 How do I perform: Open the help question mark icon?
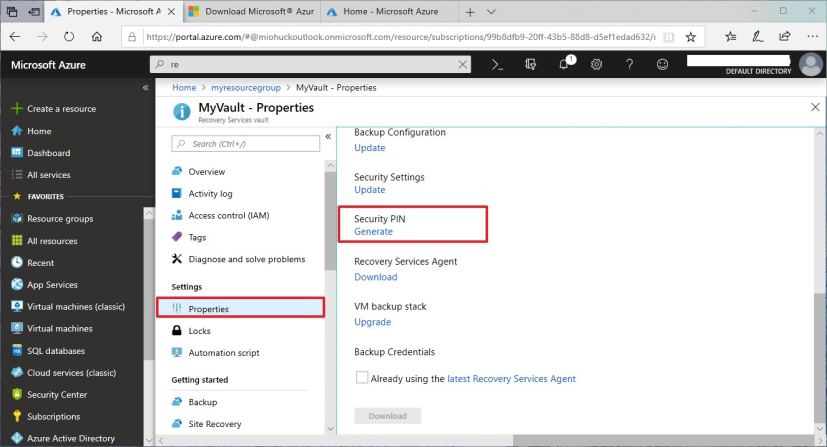[x=629, y=64]
